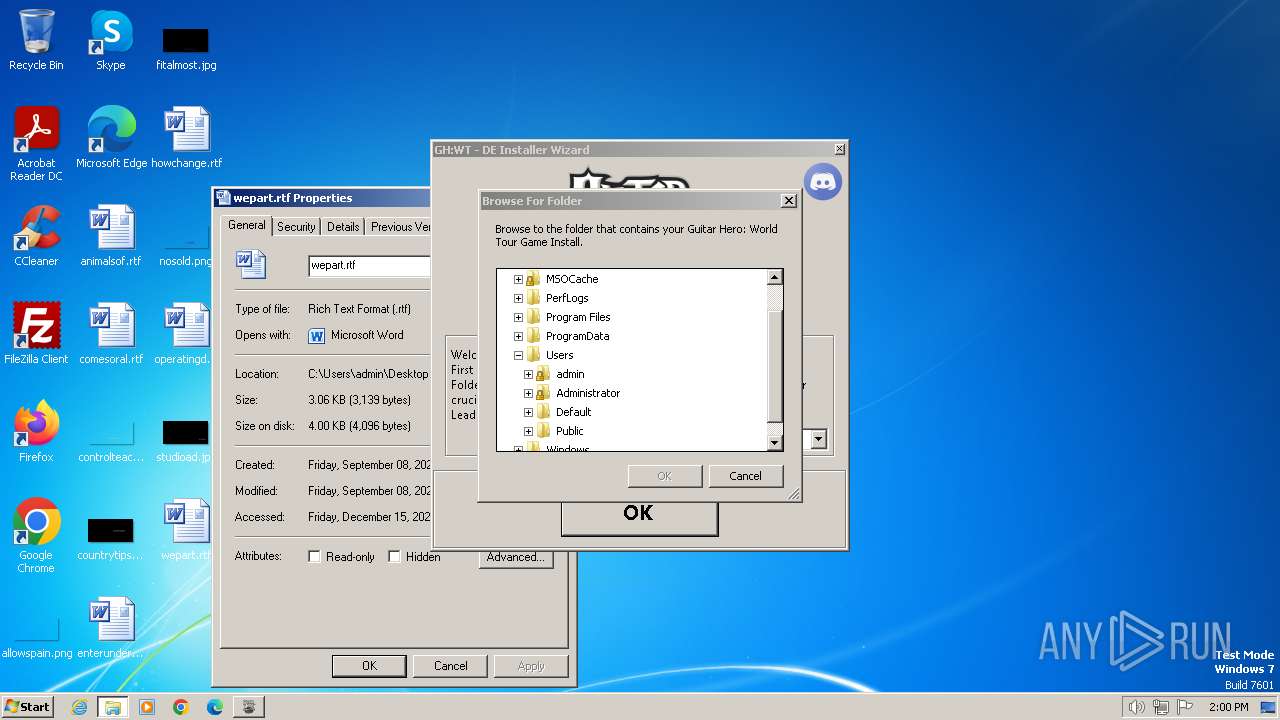Image resolution: width=1280 pixels, height=720 pixels.
Task: Expand the Public user folder
Action: tap(528, 431)
